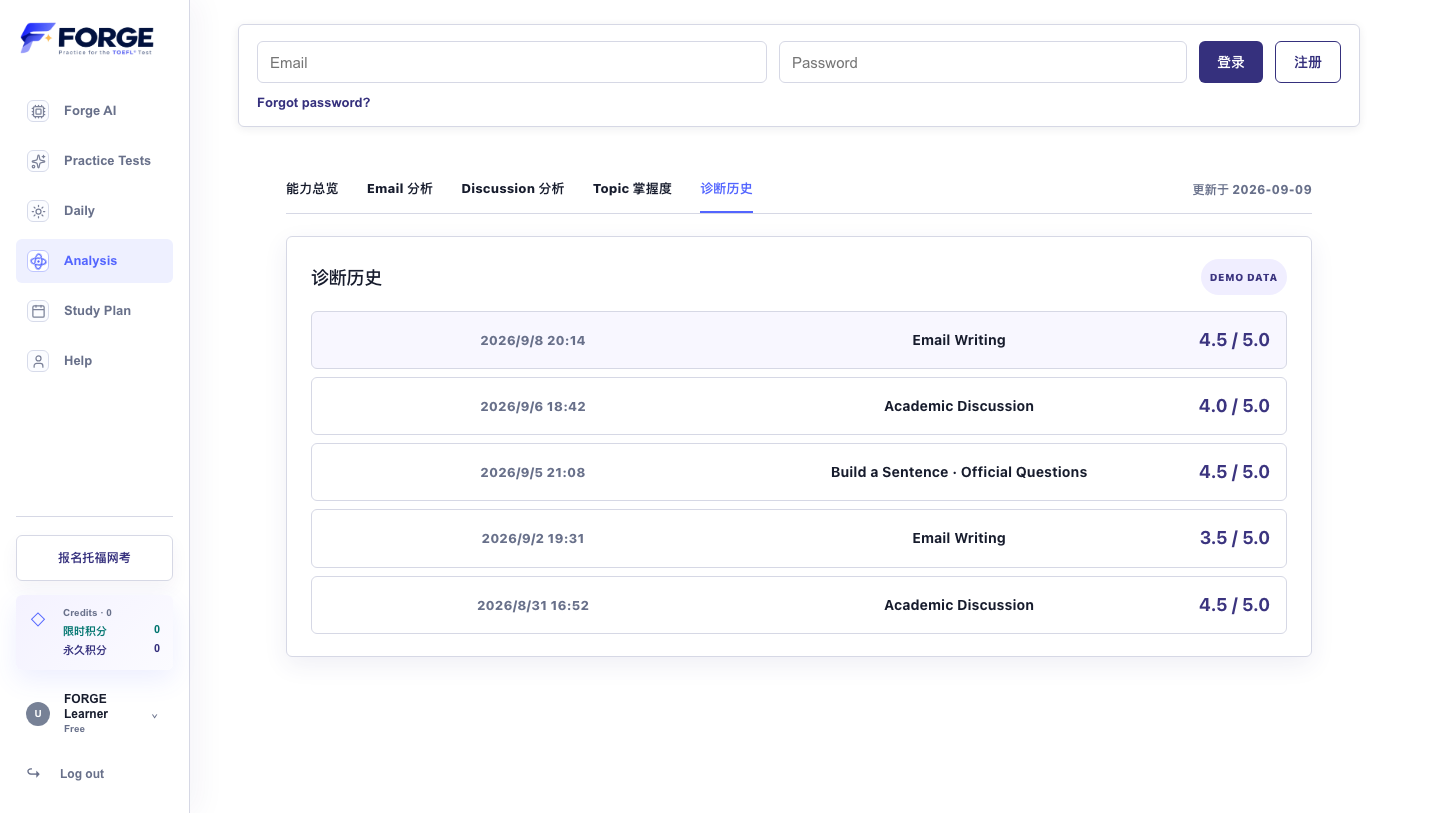The height and width of the screenshot is (813, 1440).
Task: Click the Log out link
Action: (x=82, y=774)
